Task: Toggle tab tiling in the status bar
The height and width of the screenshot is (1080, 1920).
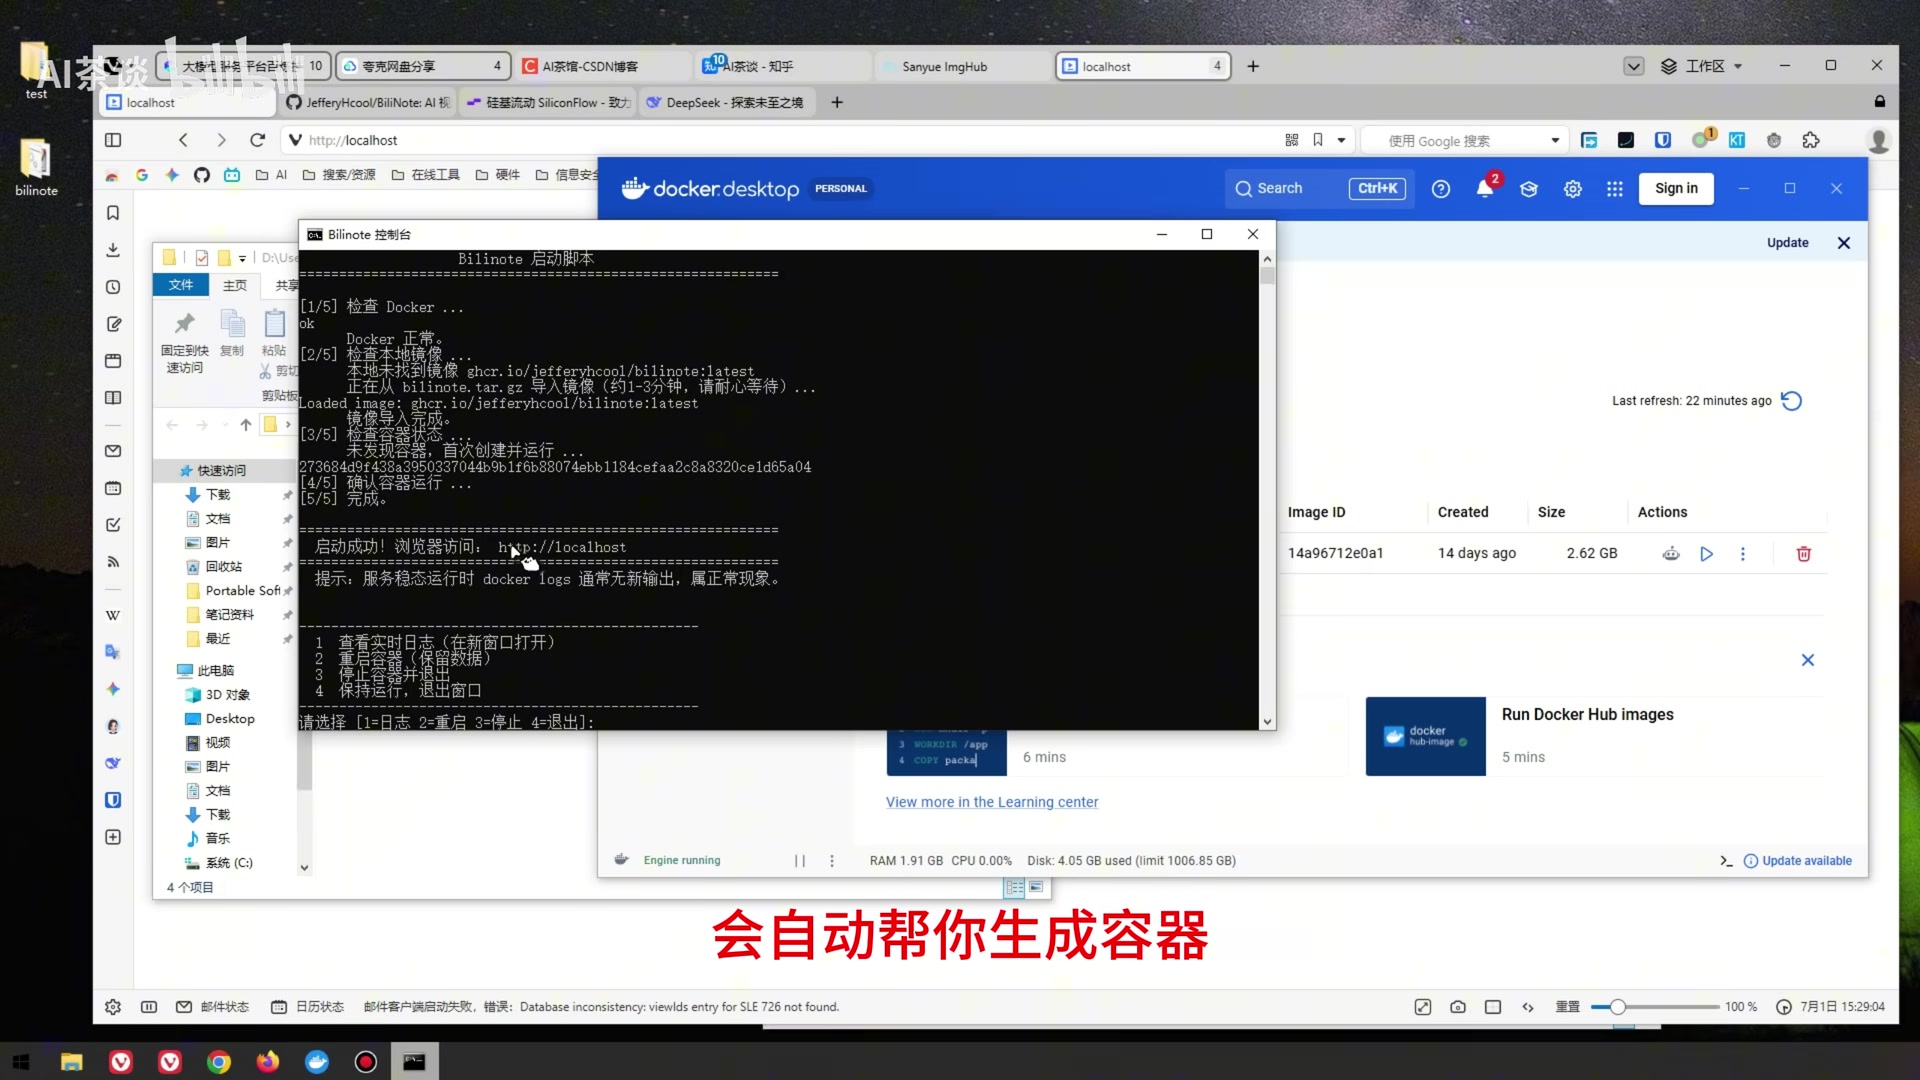Action: (1493, 1007)
